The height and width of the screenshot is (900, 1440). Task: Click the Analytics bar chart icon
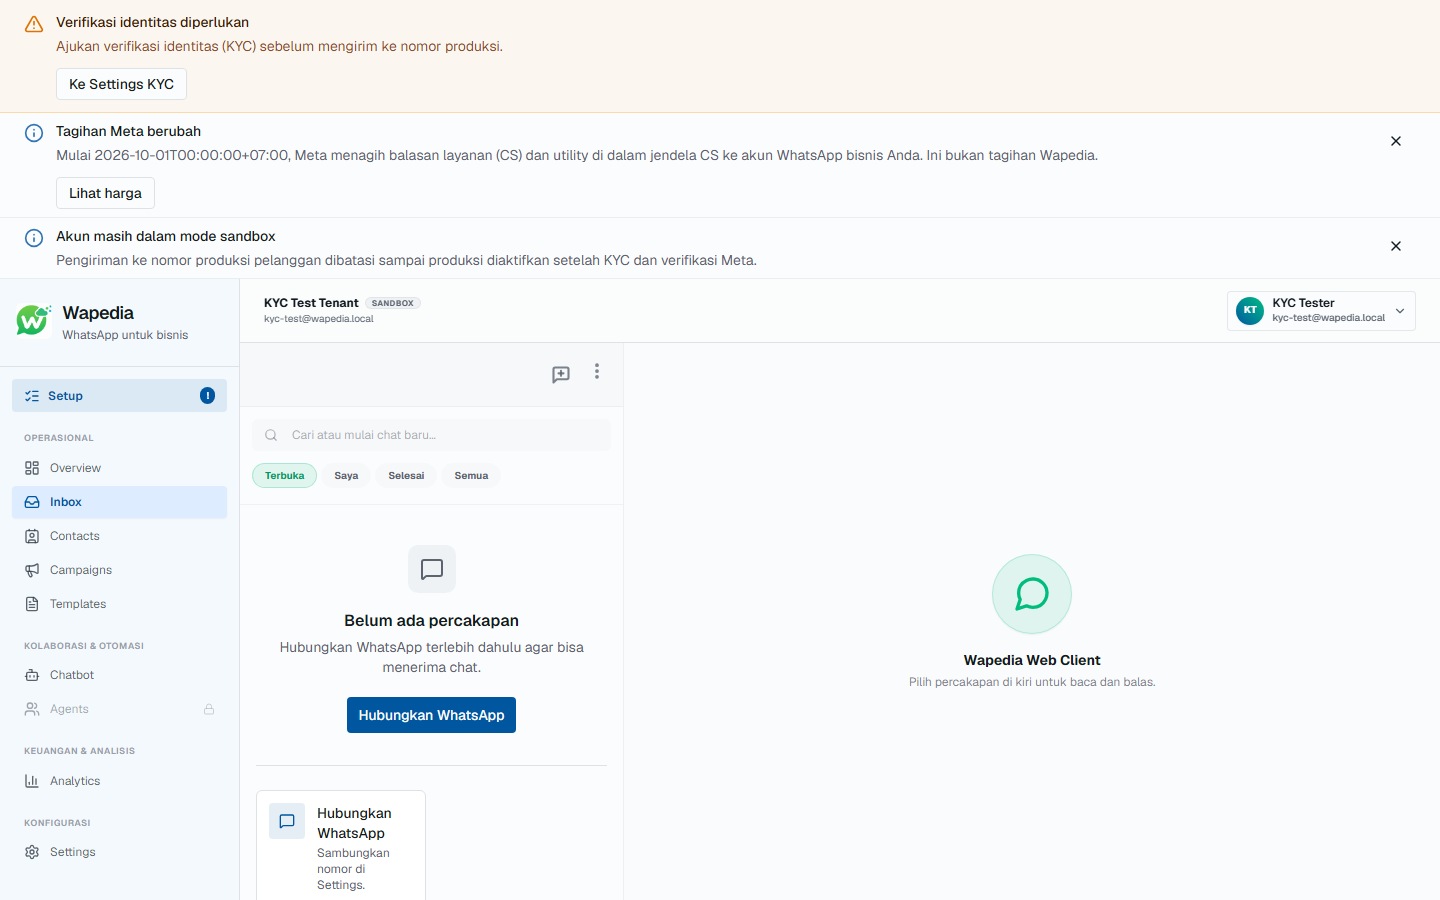[x=32, y=781]
